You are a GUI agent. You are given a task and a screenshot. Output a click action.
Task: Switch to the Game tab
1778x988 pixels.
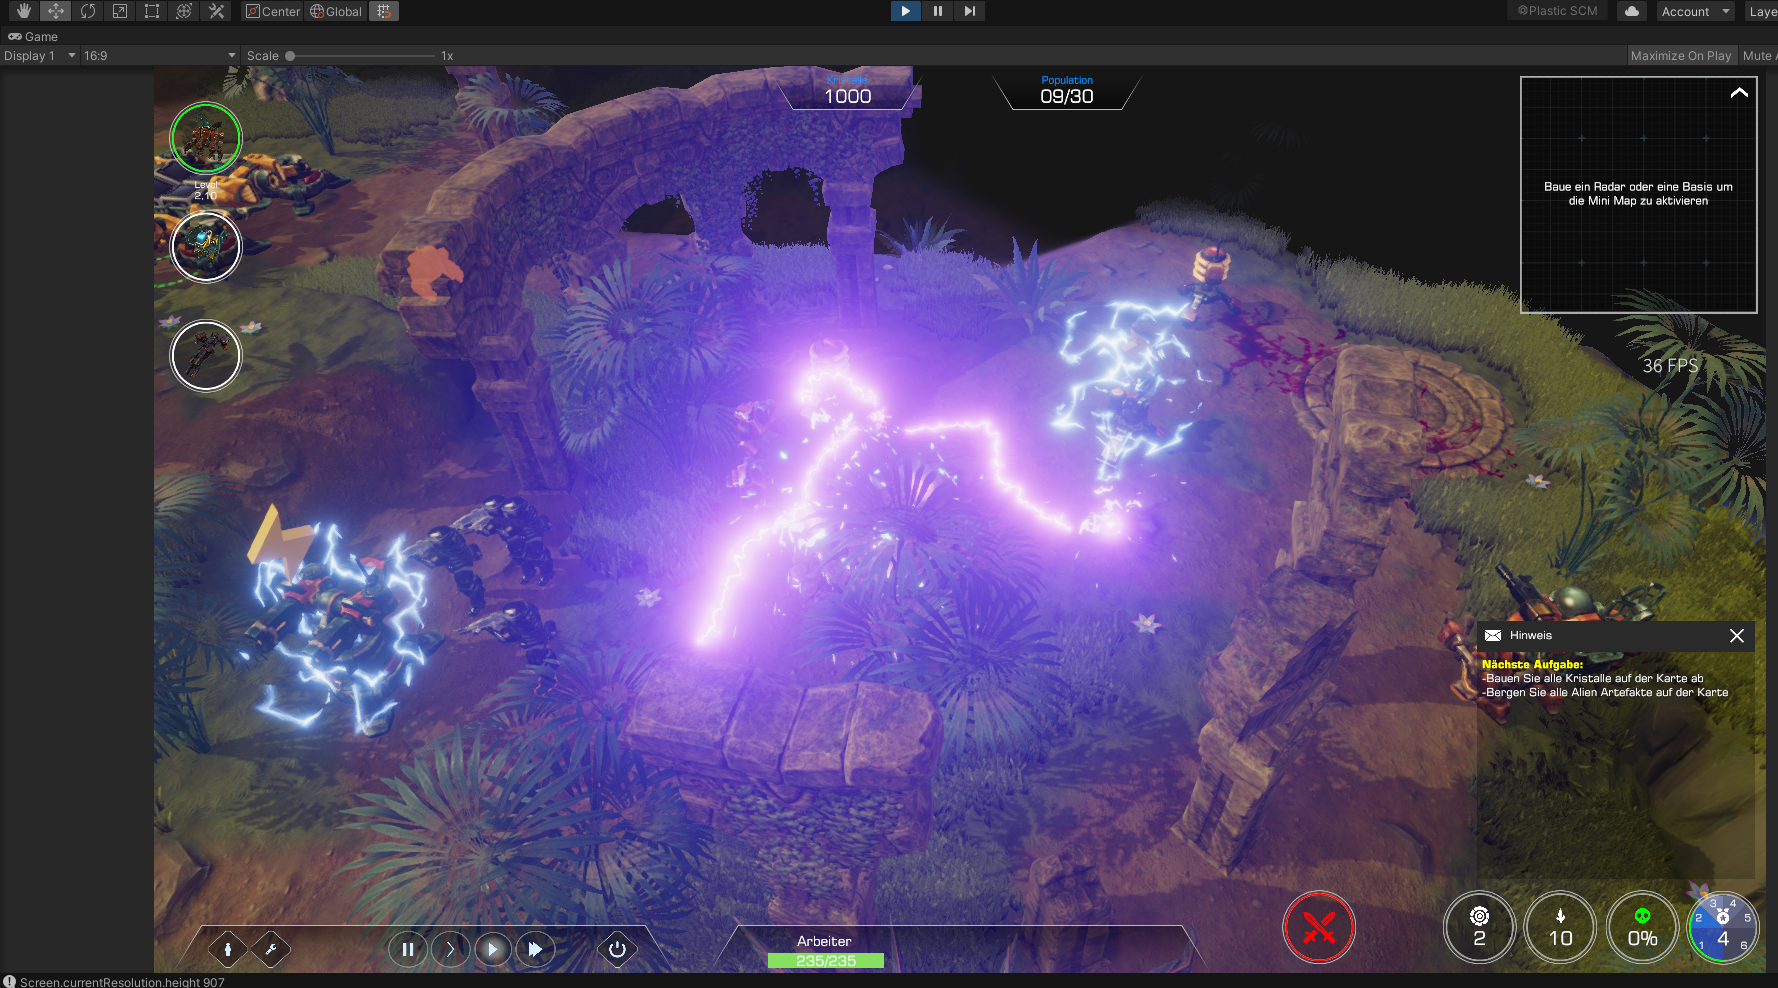[33, 37]
